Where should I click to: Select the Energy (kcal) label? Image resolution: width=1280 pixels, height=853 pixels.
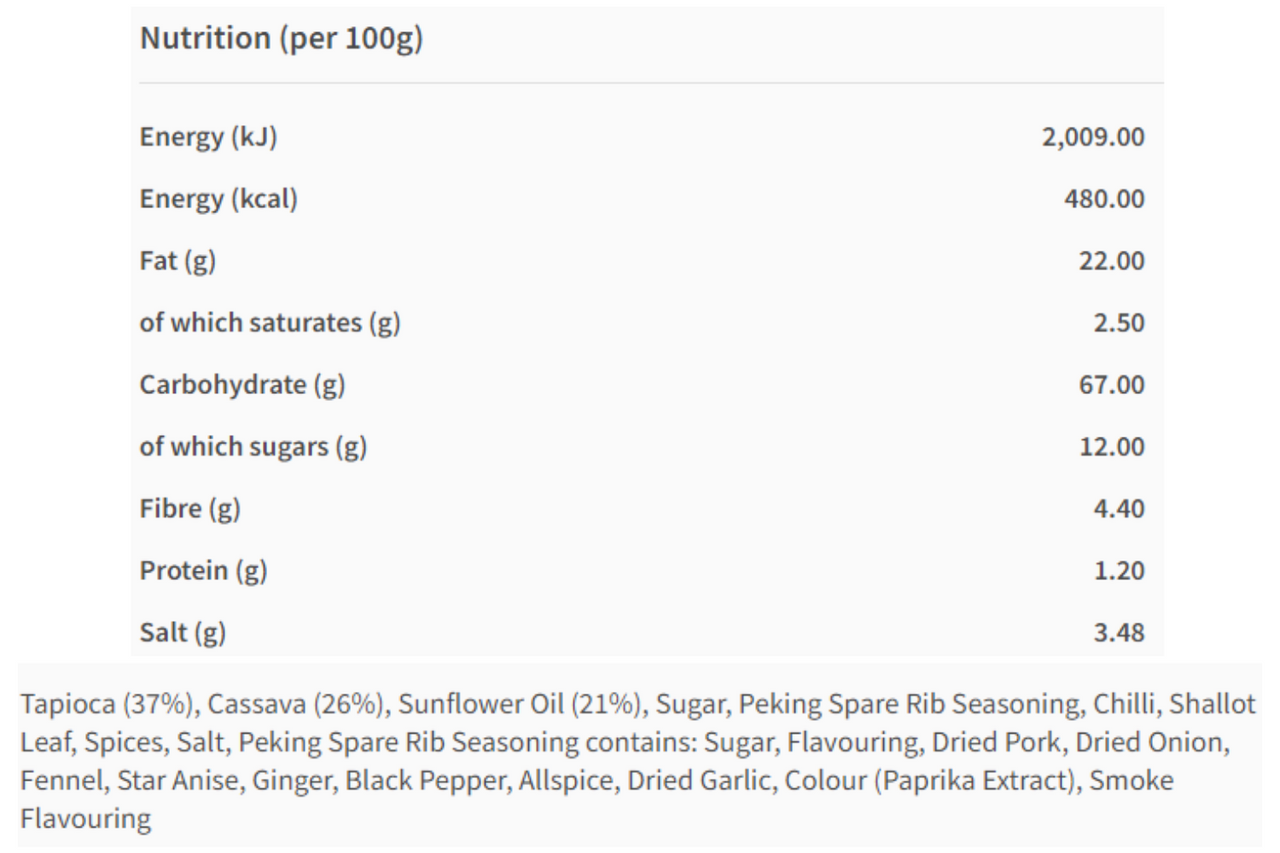pos(219,199)
